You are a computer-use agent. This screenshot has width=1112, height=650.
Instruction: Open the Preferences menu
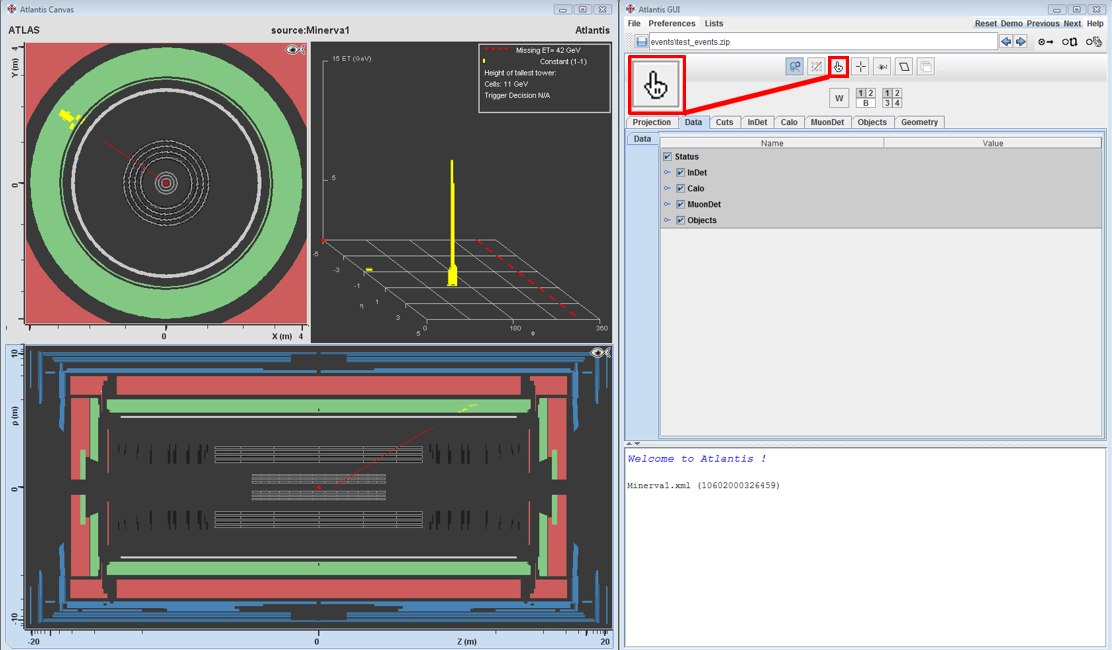click(x=671, y=24)
